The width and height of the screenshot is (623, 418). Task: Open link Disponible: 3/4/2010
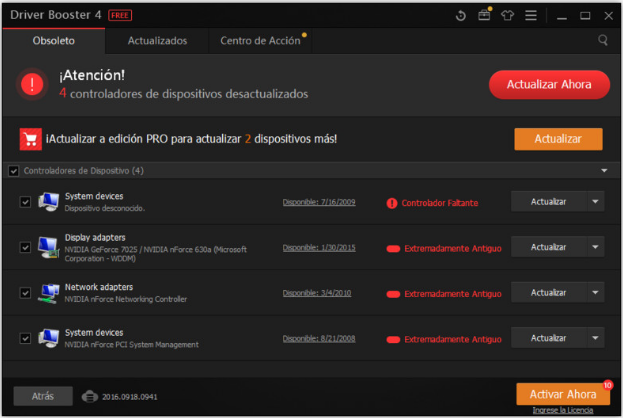[x=317, y=293]
